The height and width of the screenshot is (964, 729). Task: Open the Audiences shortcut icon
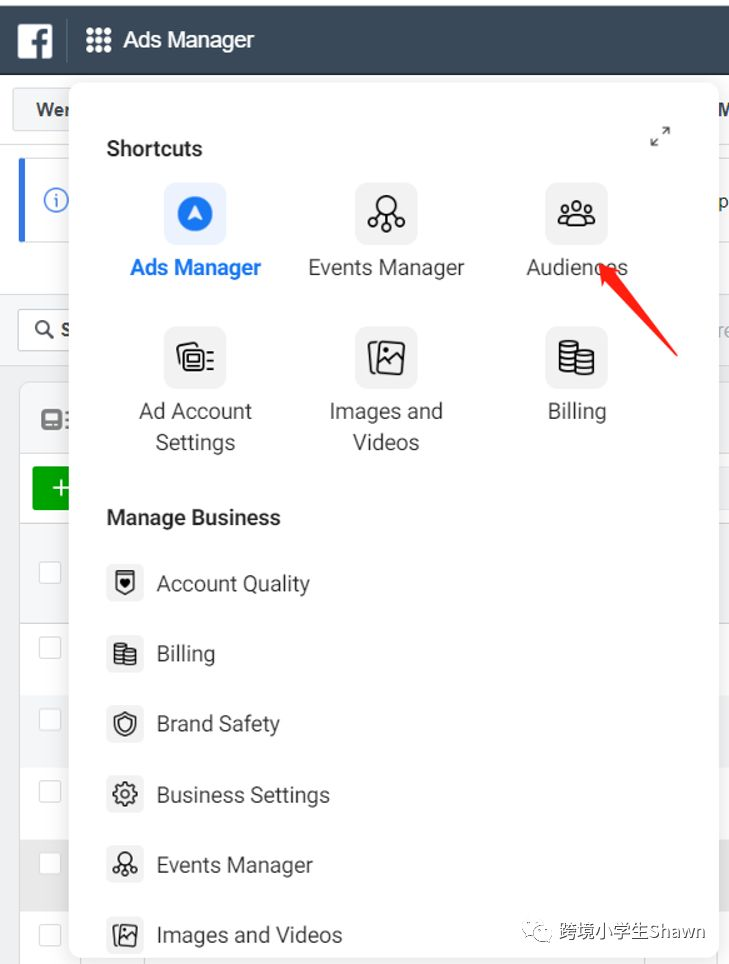pyautogui.click(x=577, y=213)
